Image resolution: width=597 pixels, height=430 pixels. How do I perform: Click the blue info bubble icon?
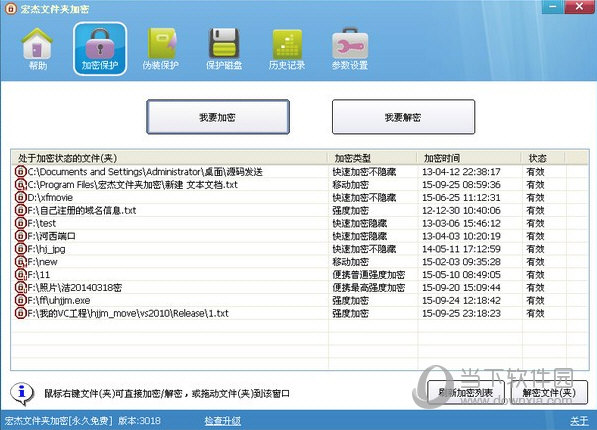[x=22, y=393]
